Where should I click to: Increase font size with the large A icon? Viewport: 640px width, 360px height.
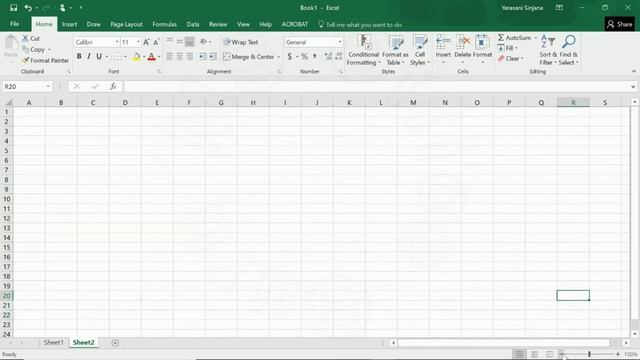(x=146, y=42)
